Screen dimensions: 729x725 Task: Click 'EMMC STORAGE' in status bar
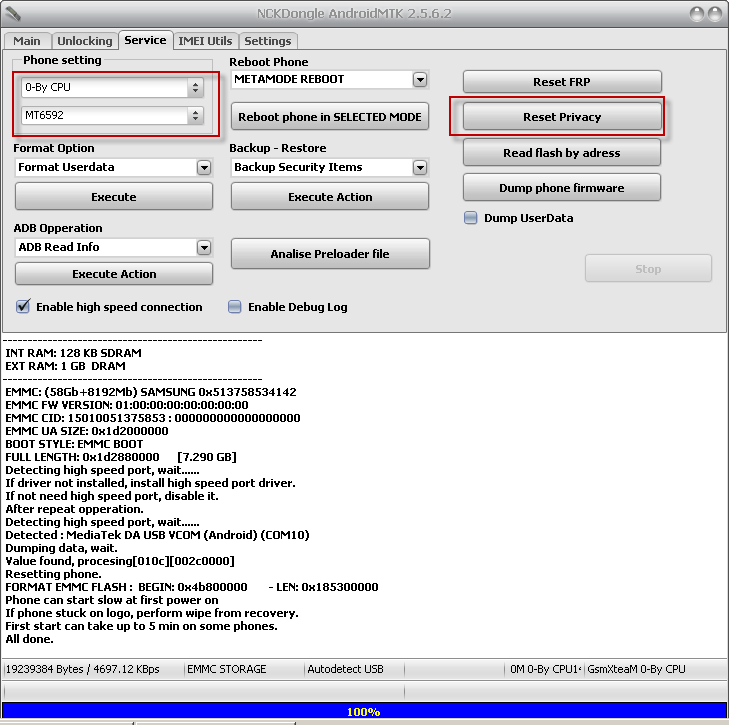pyautogui.click(x=226, y=669)
